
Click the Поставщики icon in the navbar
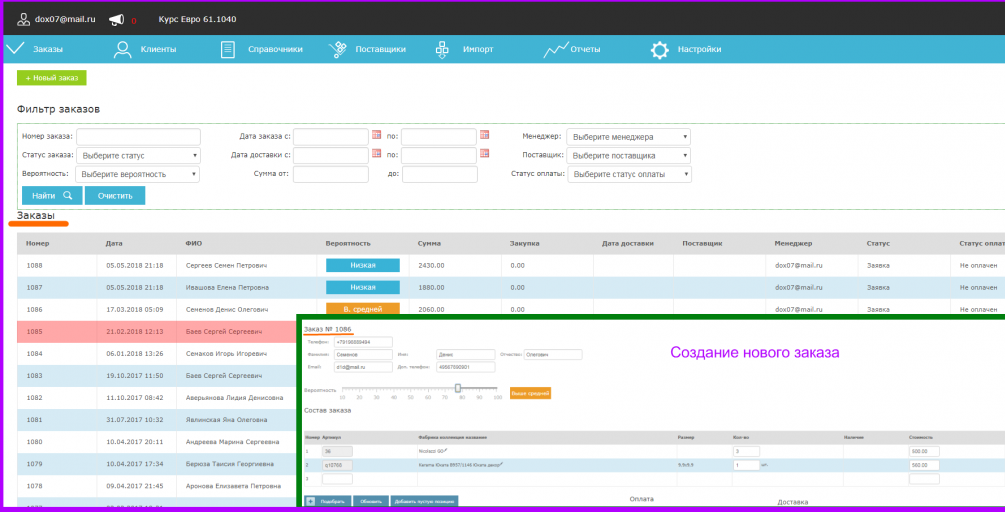coord(338,49)
